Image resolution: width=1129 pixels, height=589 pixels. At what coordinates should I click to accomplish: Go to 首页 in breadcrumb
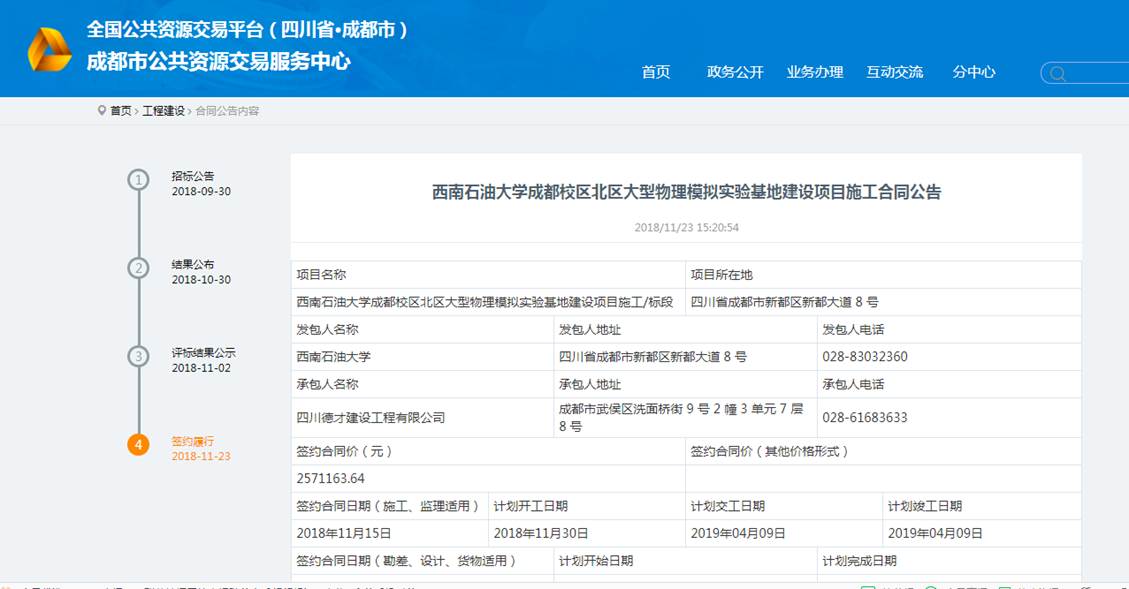coord(121,111)
